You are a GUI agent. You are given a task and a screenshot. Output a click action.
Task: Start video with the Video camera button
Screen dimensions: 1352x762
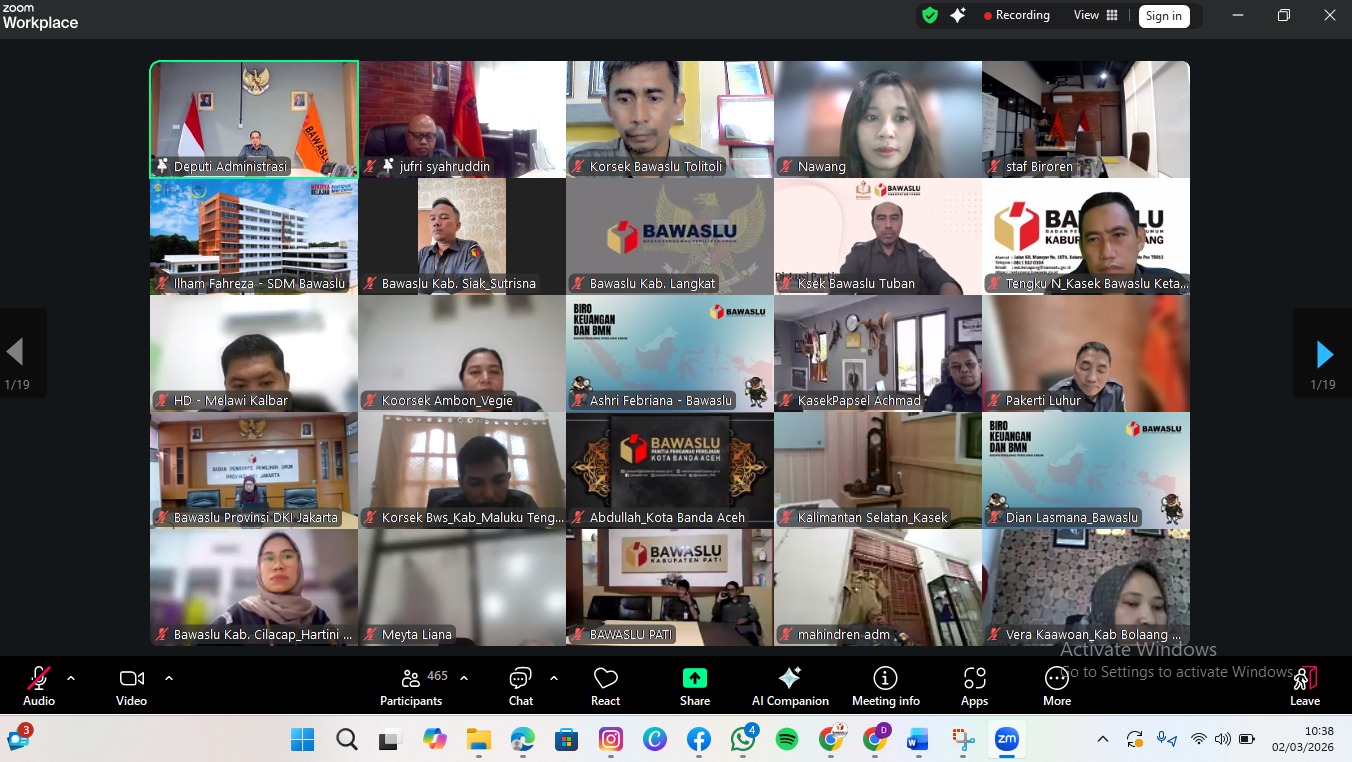[x=131, y=686]
